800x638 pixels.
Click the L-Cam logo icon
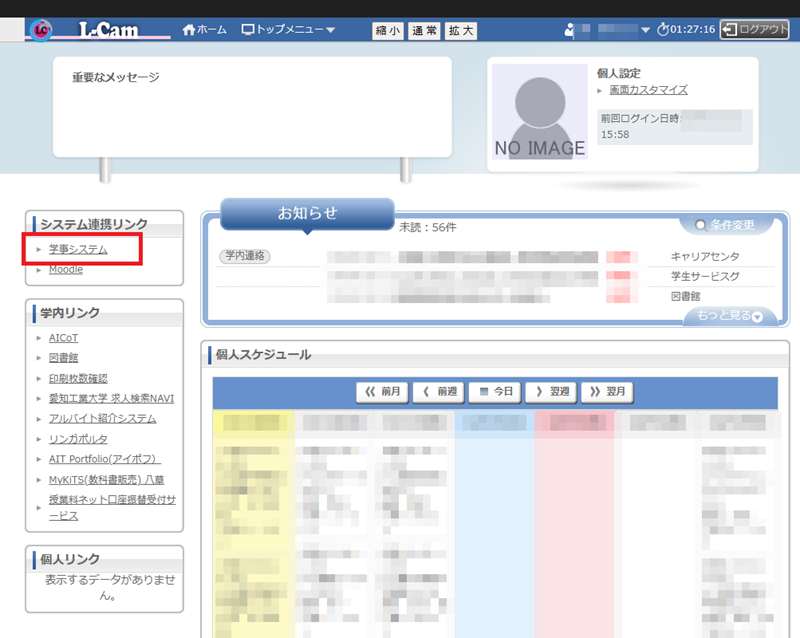coord(41,30)
